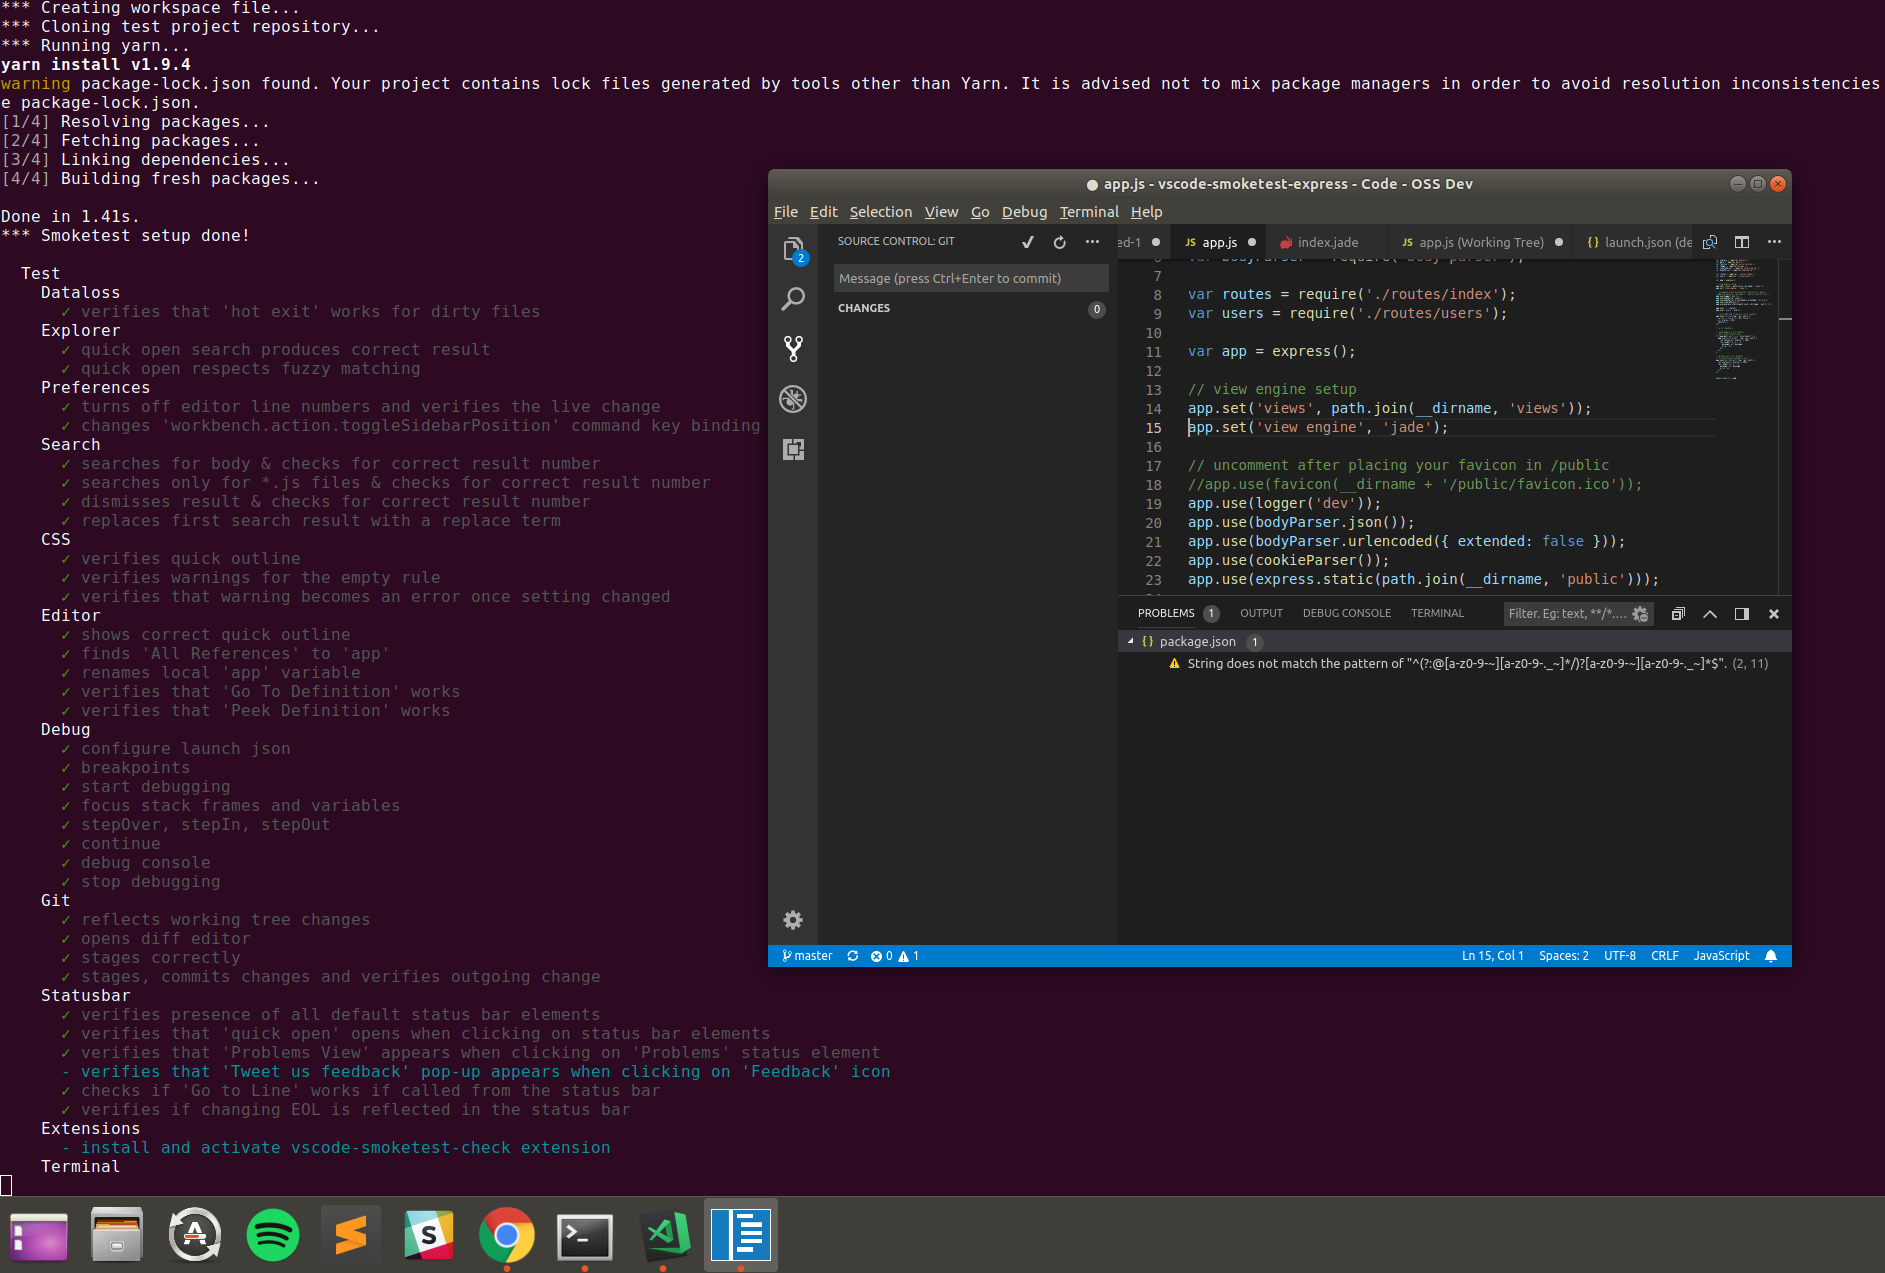The height and width of the screenshot is (1273, 1885).
Task: Select the master branch indicator
Action: pyautogui.click(x=806, y=956)
